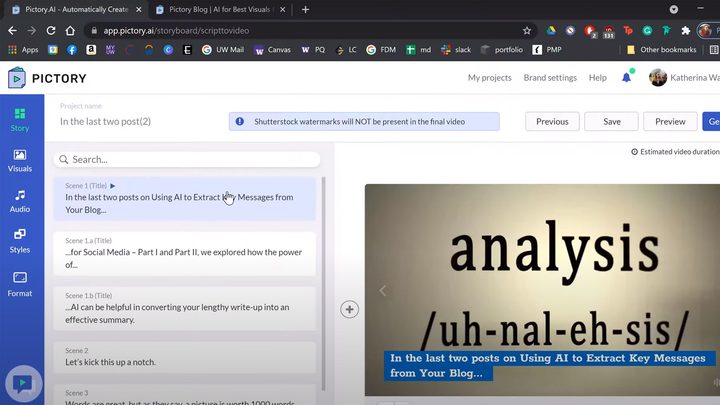Viewport: 720px width, 405px height.
Task: Open the notifications bell
Action: pos(626,78)
